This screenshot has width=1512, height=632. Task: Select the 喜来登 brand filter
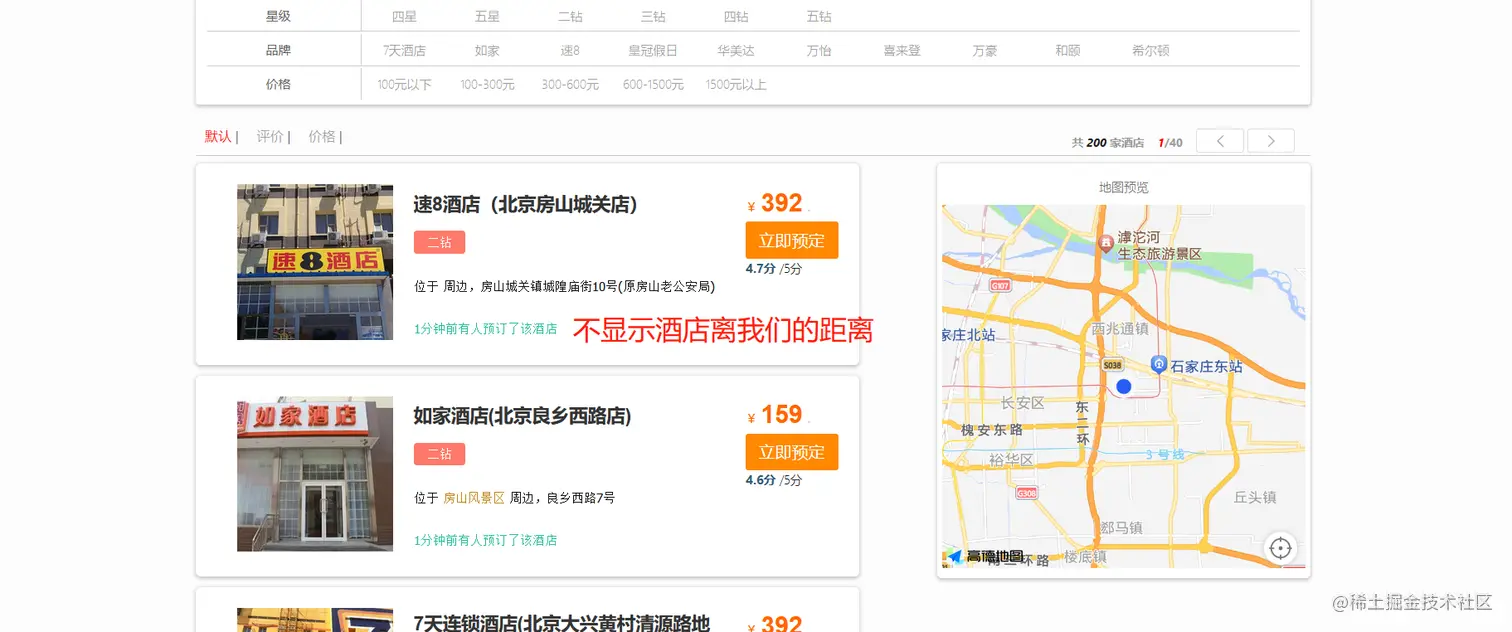pos(902,51)
